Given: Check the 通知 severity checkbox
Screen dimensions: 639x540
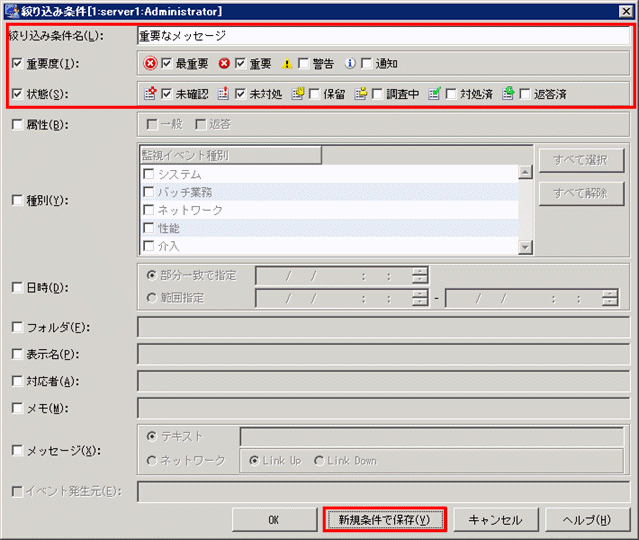Looking at the screenshot, I should click(366, 63).
